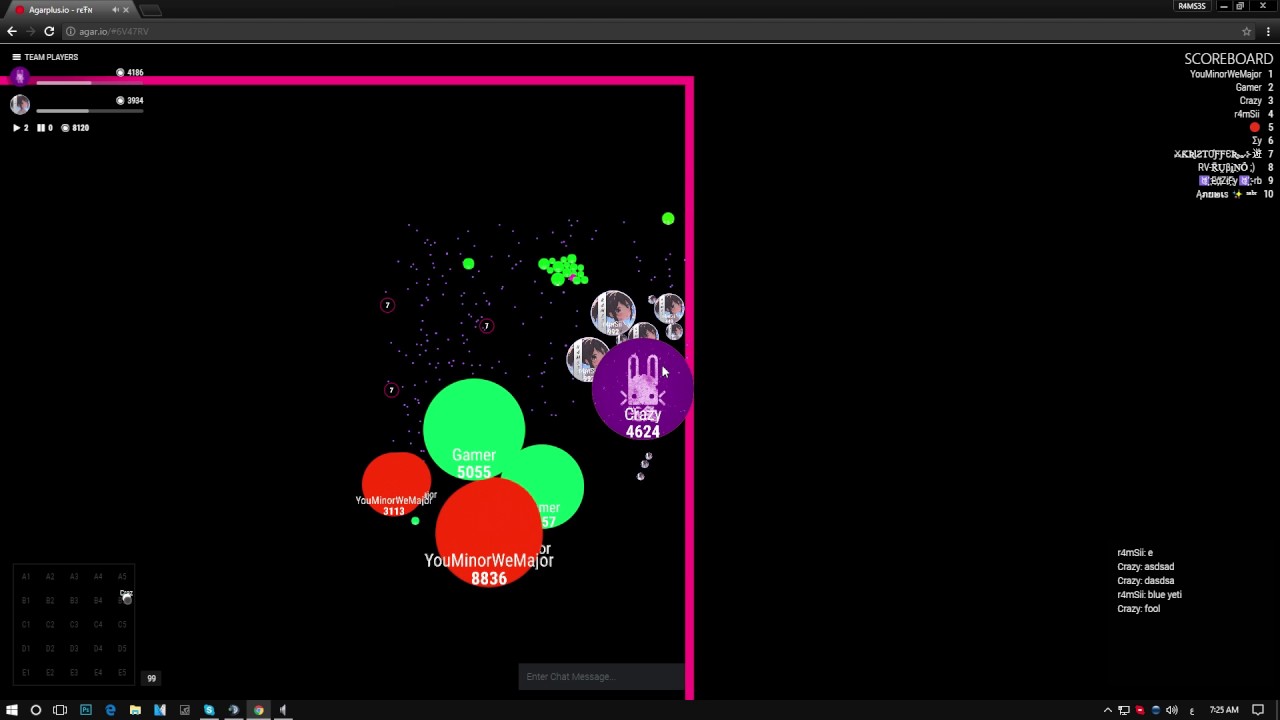Open a new browser tab
The height and width of the screenshot is (720, 1280).
click(x=151, y=10)
